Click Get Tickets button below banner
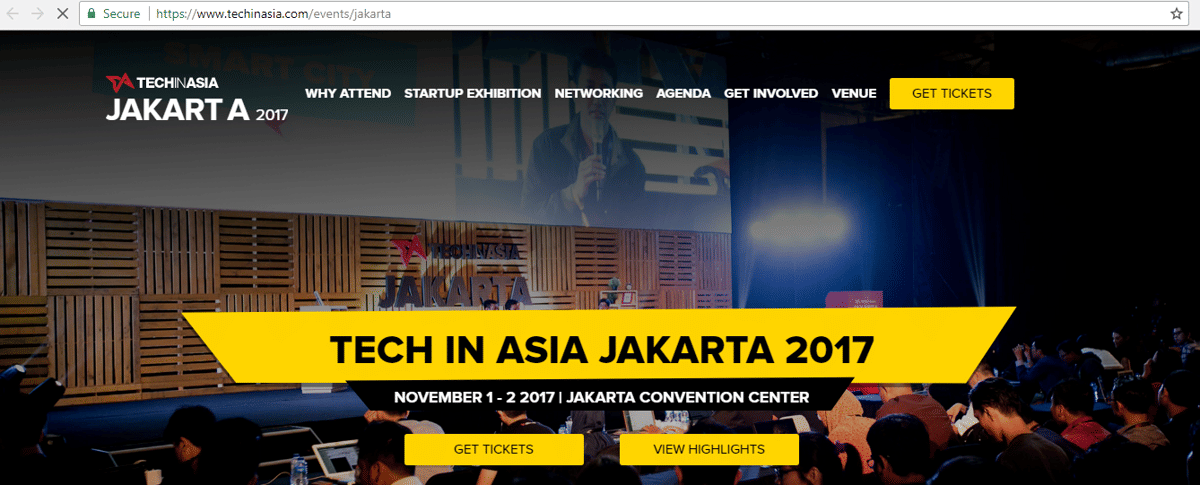Viewport: 1200px width, 485px height. click(x=493, y=449)
